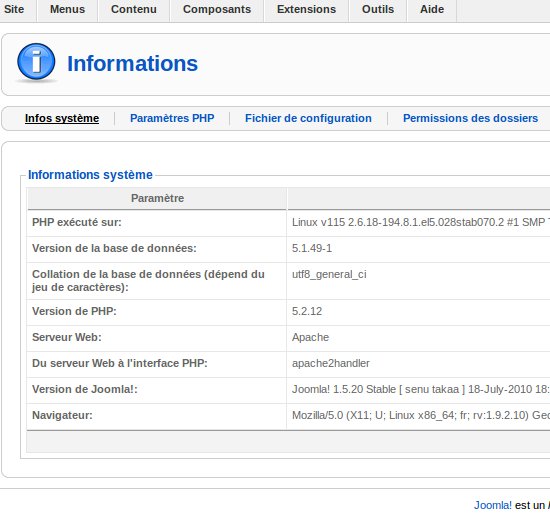Click the Apache server value
This screenshot has width=550, height=516.
pos(310,337)
